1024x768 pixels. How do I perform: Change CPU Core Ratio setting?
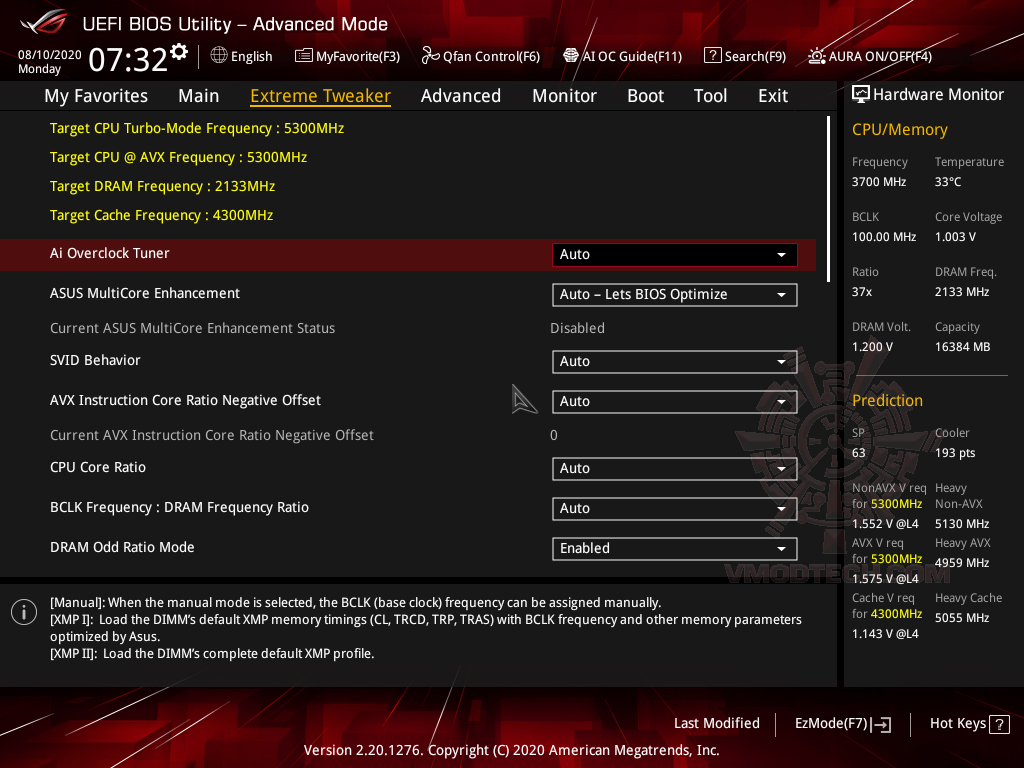click(674, 468)
